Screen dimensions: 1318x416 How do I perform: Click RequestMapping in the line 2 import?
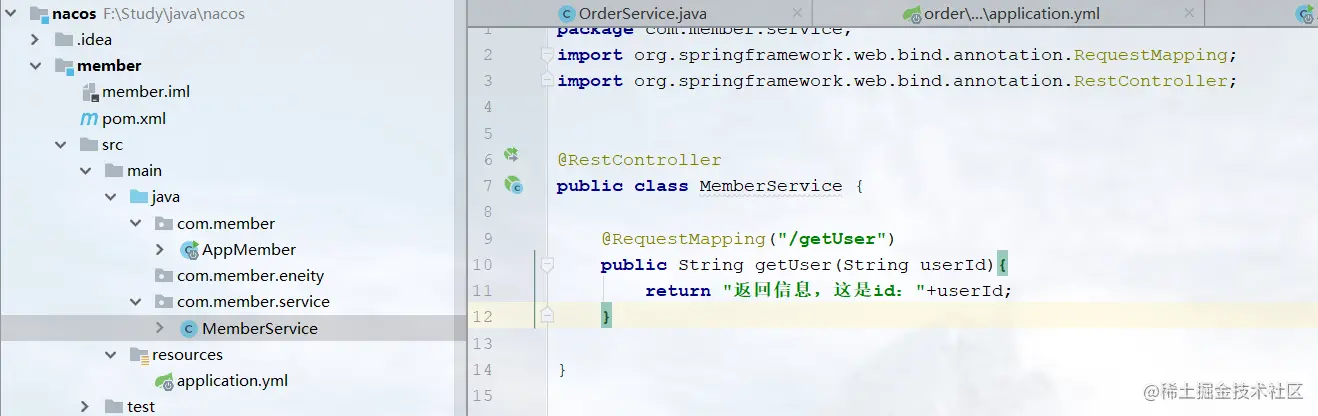point(1150,55)
